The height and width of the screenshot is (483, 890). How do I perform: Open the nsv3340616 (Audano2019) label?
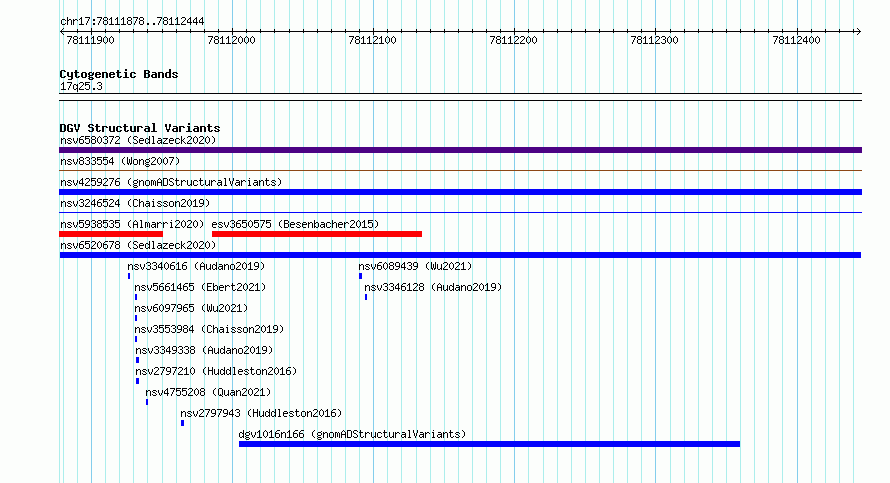pyautogui.click(x=196, y=266)
